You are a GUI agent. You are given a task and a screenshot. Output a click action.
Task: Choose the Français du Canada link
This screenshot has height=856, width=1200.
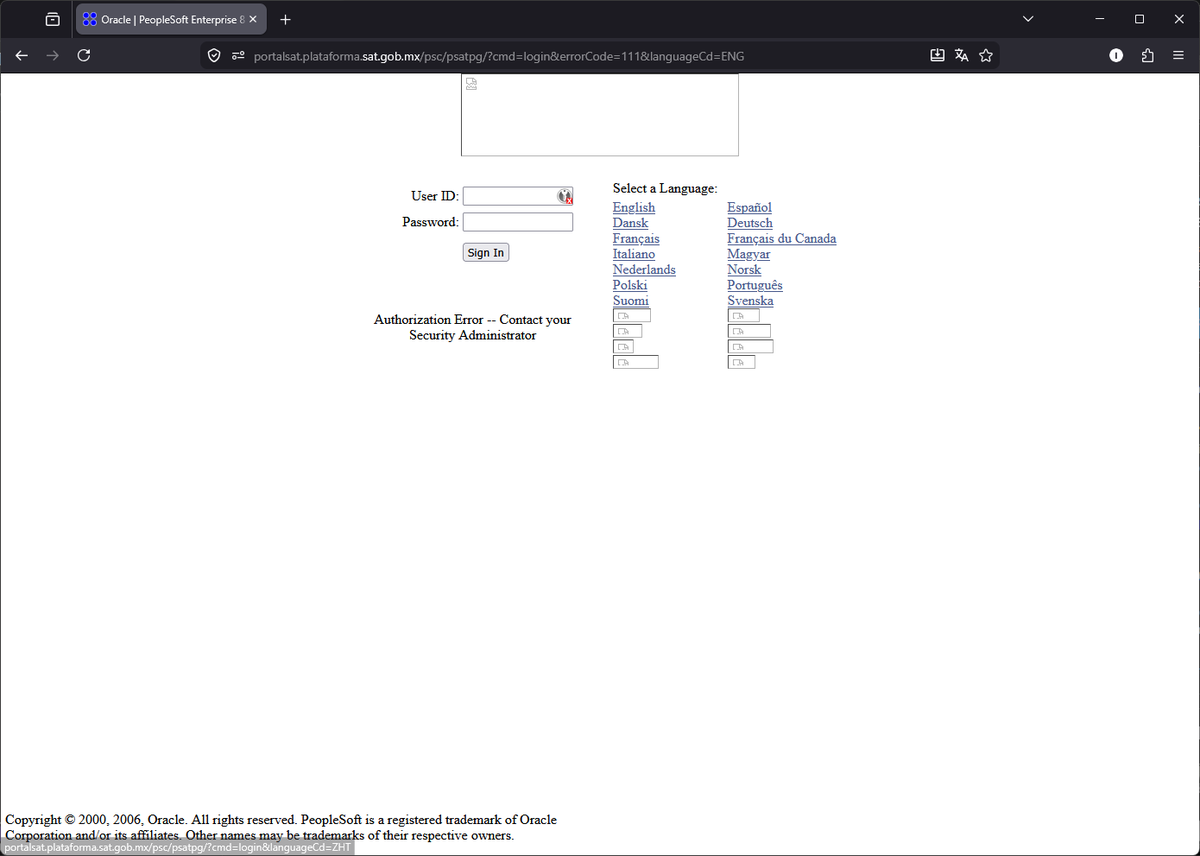[782, 238]
